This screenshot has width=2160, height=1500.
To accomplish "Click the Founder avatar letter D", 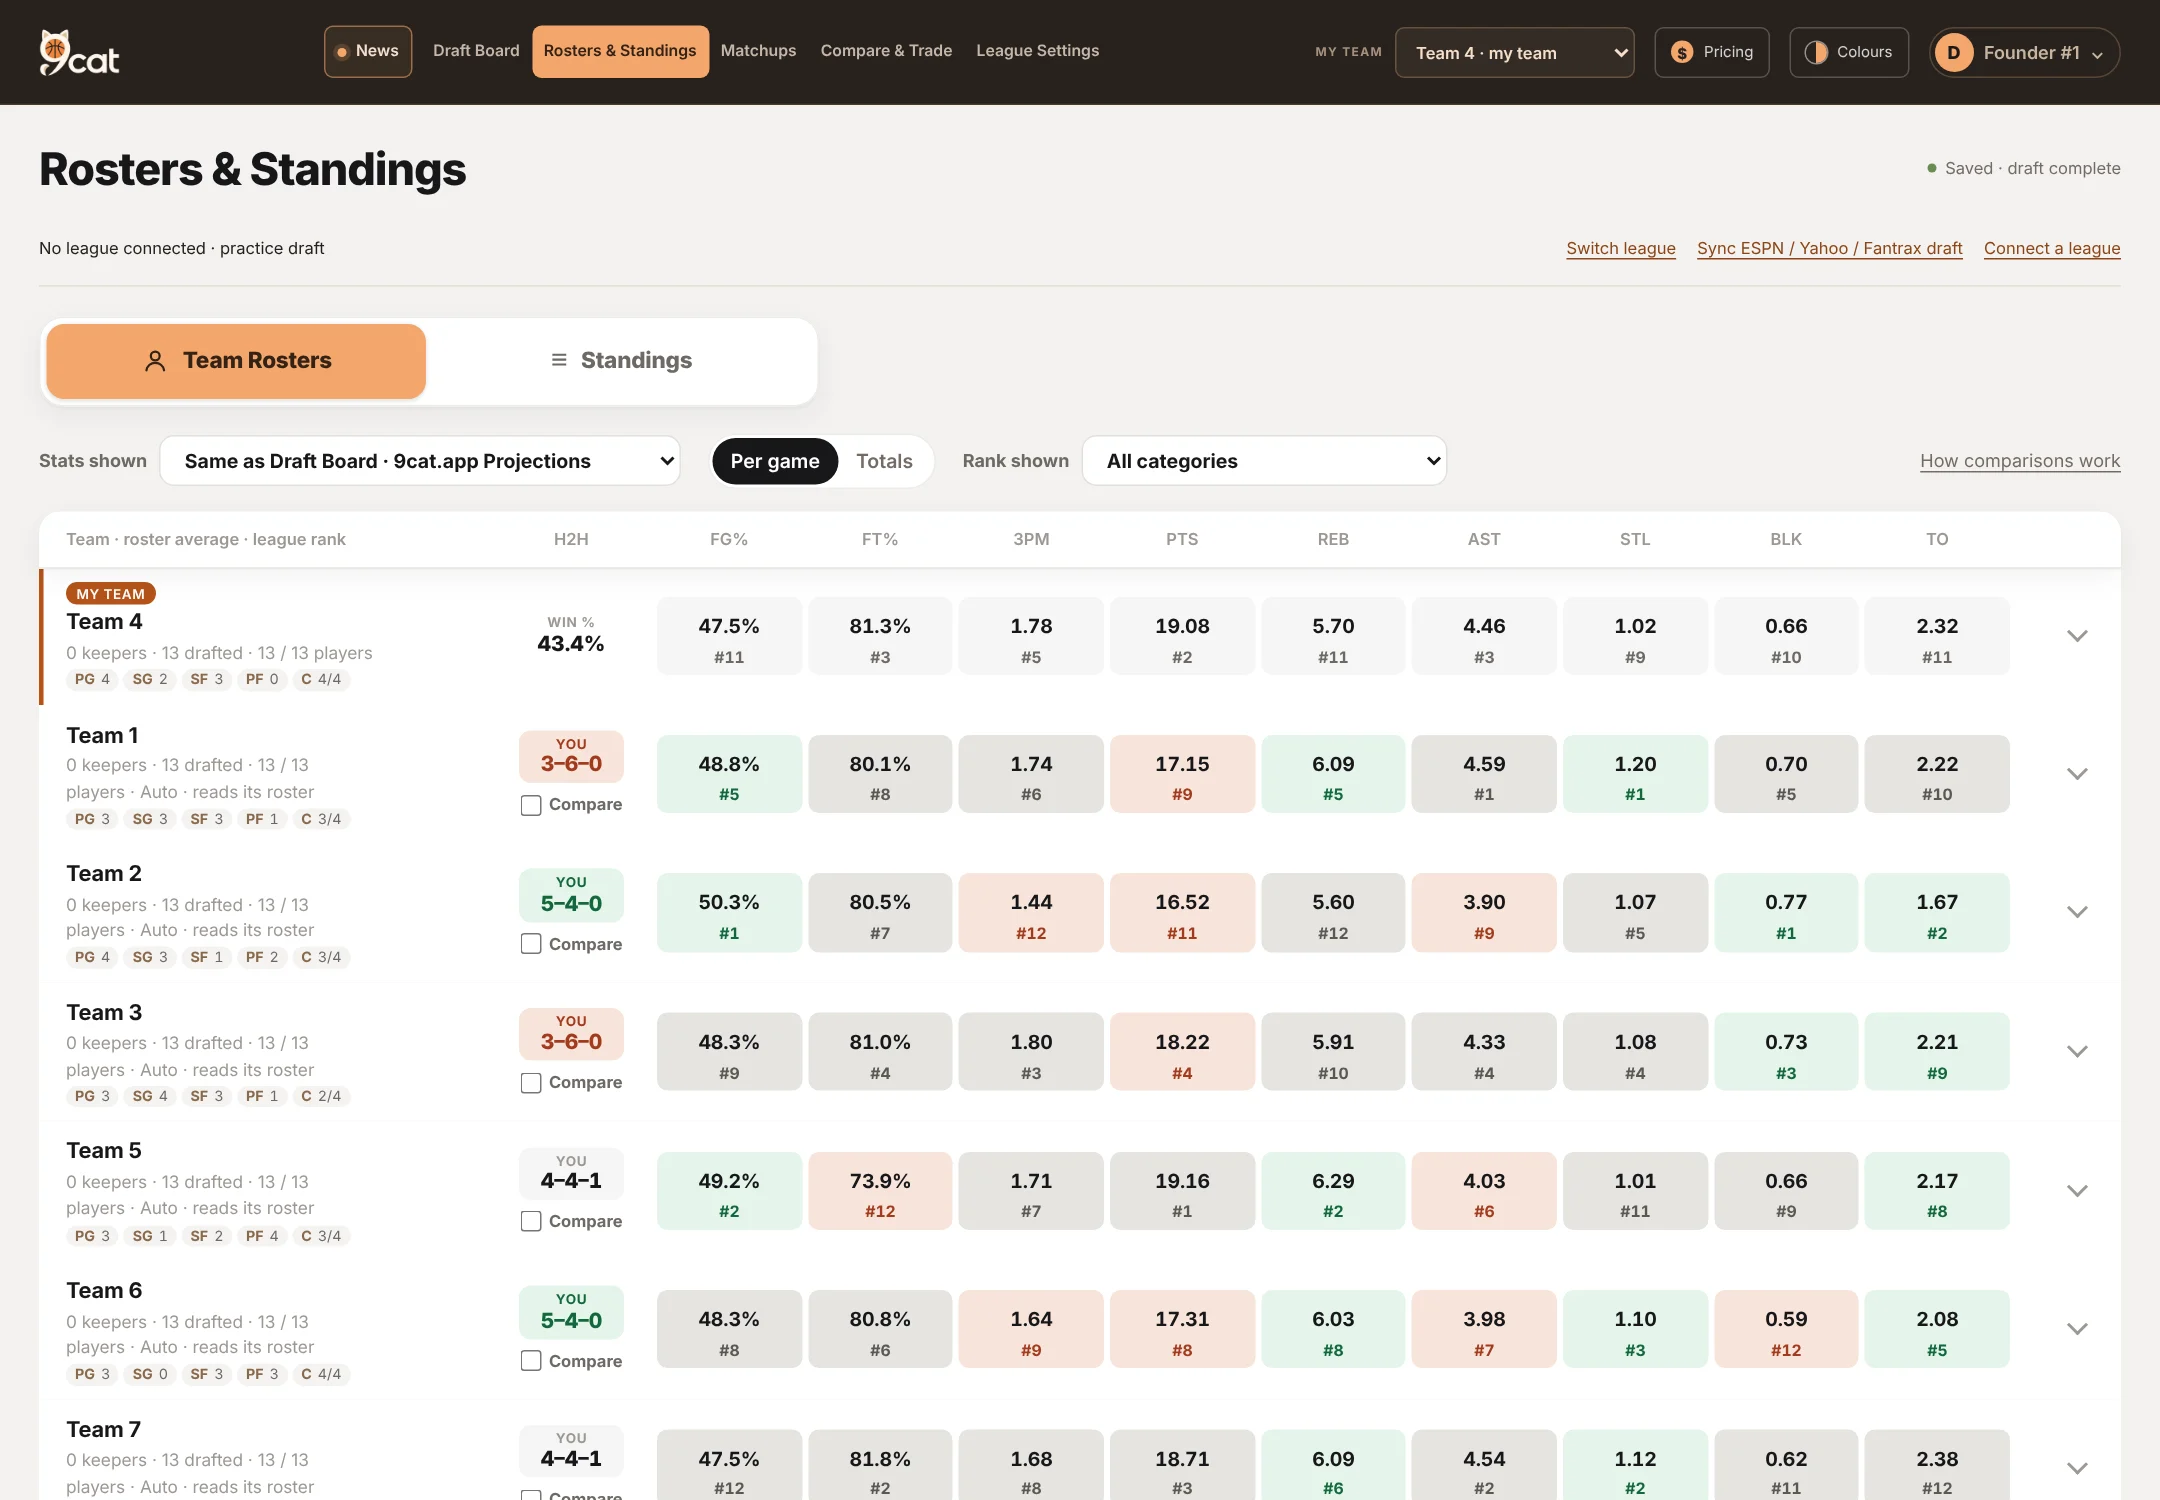I will click(x=1953, y=52).
